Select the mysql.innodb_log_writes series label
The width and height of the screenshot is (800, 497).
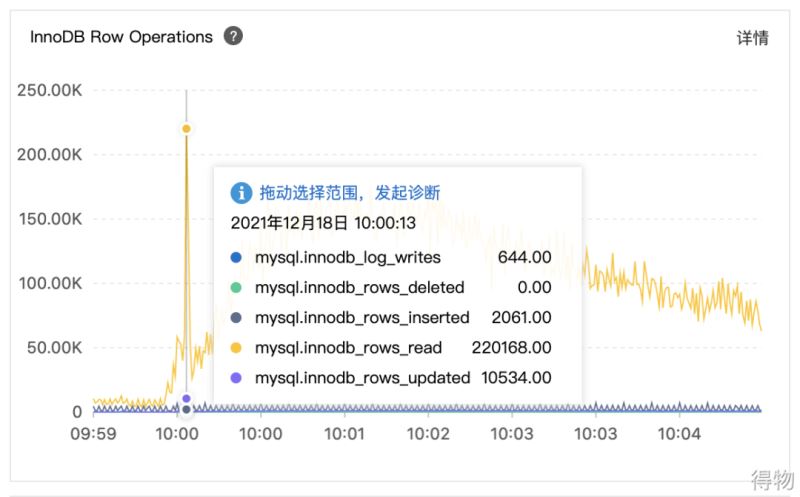click(x=348, y=257)
